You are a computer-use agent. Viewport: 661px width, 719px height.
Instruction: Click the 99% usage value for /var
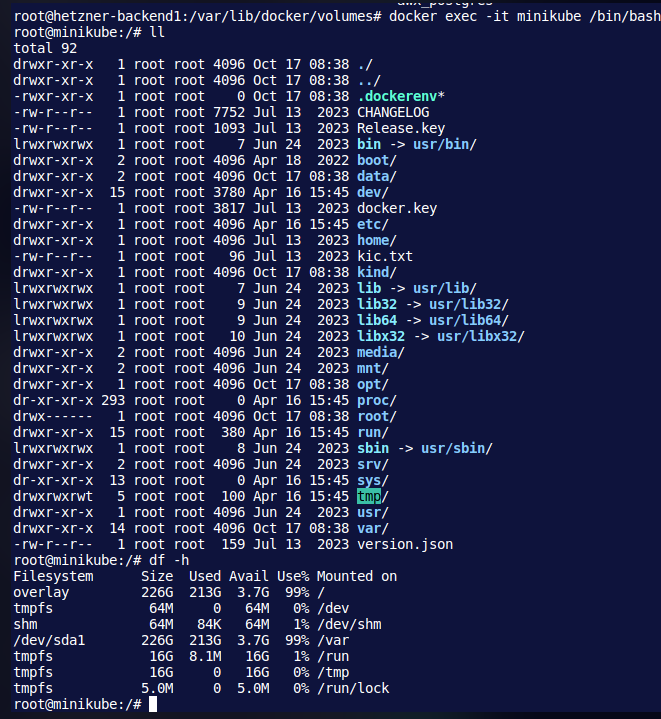pos(297,640)
